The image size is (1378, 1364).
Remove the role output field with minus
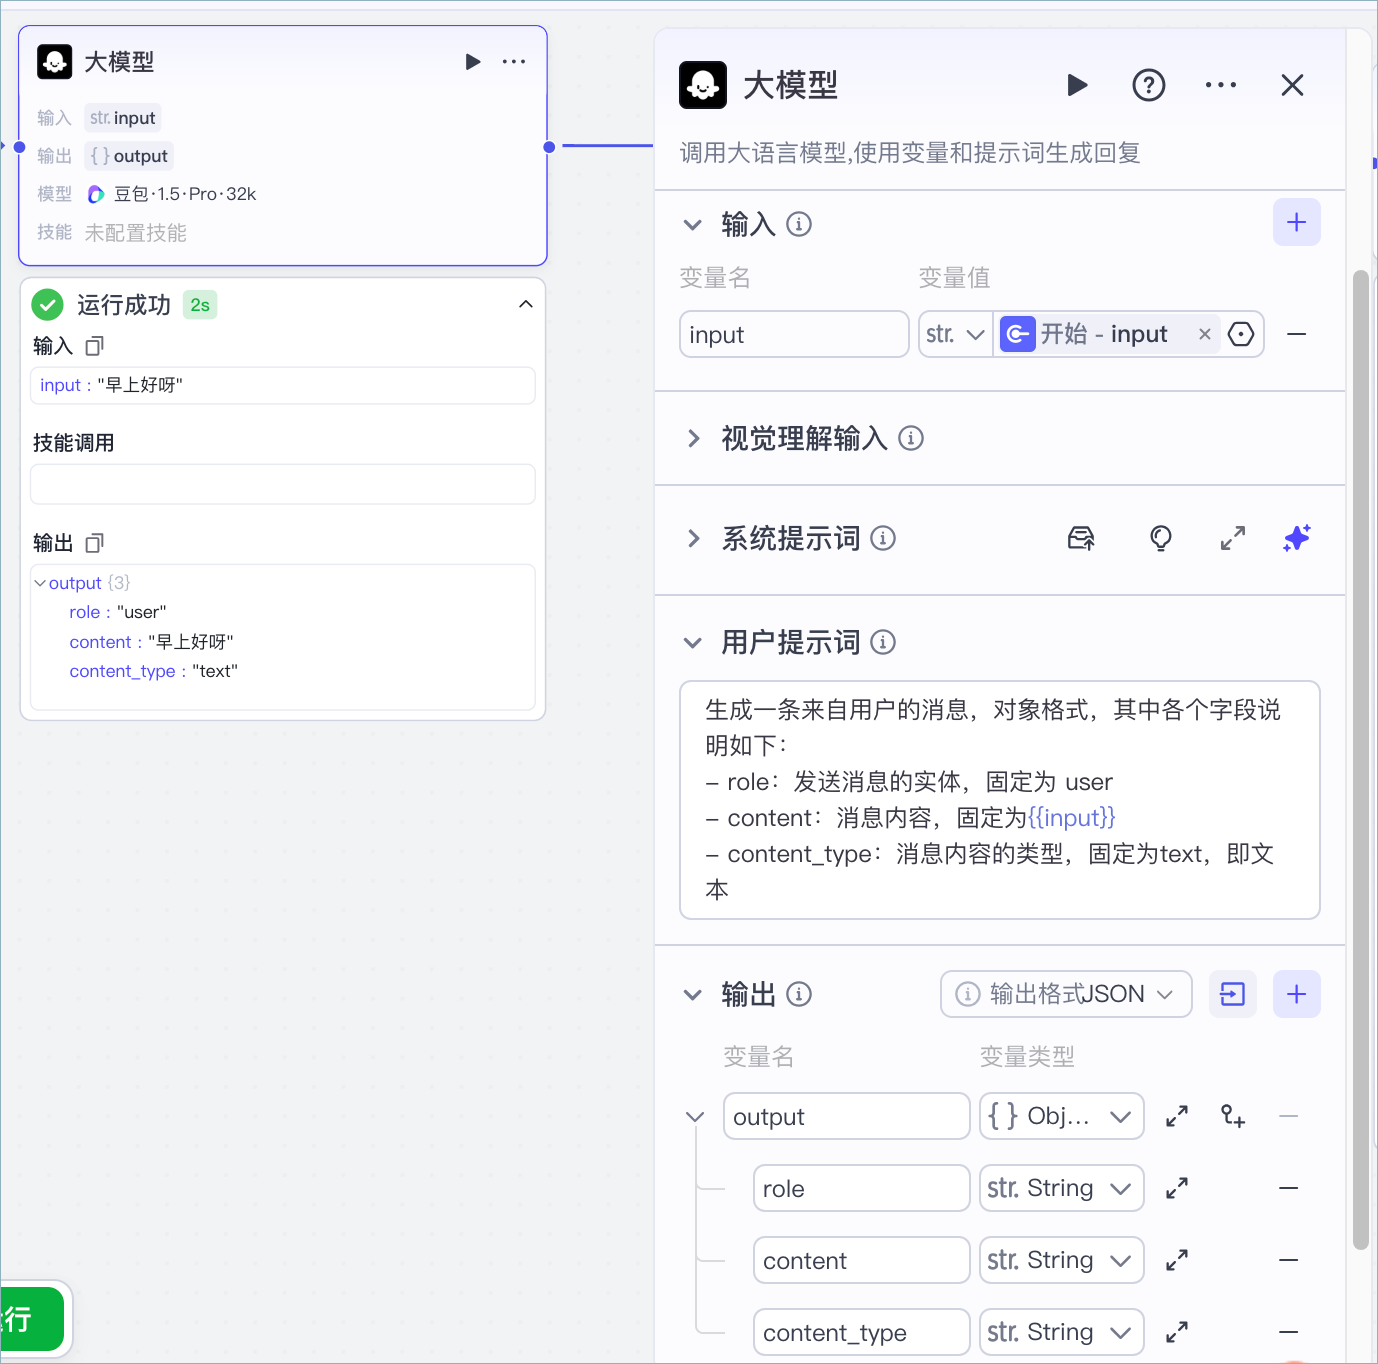tap(1288, 1188)
